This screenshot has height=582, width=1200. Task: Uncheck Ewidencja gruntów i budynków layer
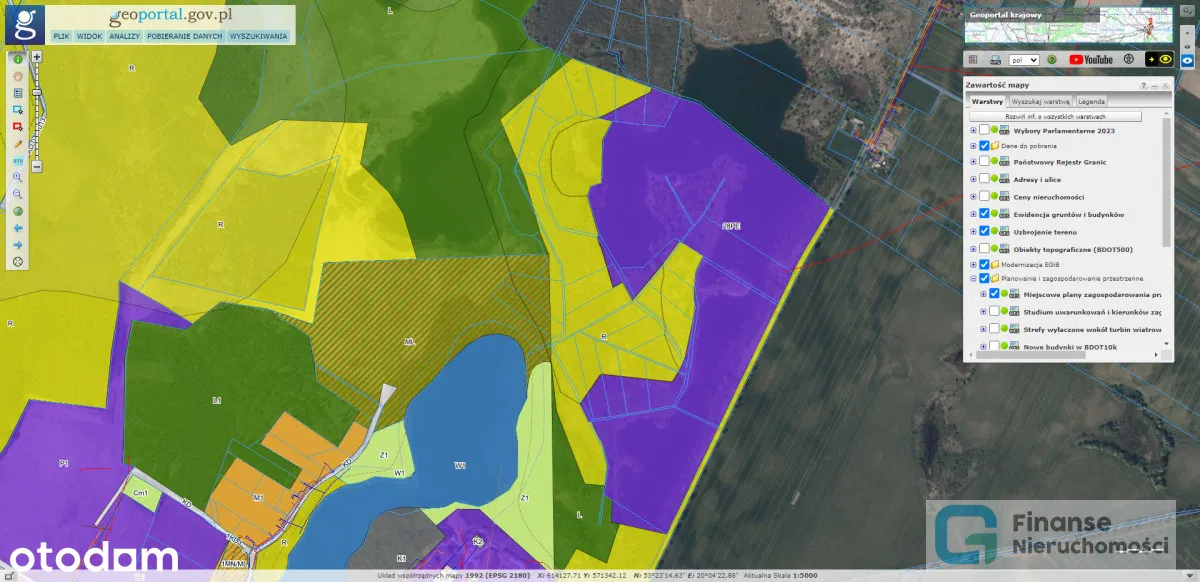(984, 214)
